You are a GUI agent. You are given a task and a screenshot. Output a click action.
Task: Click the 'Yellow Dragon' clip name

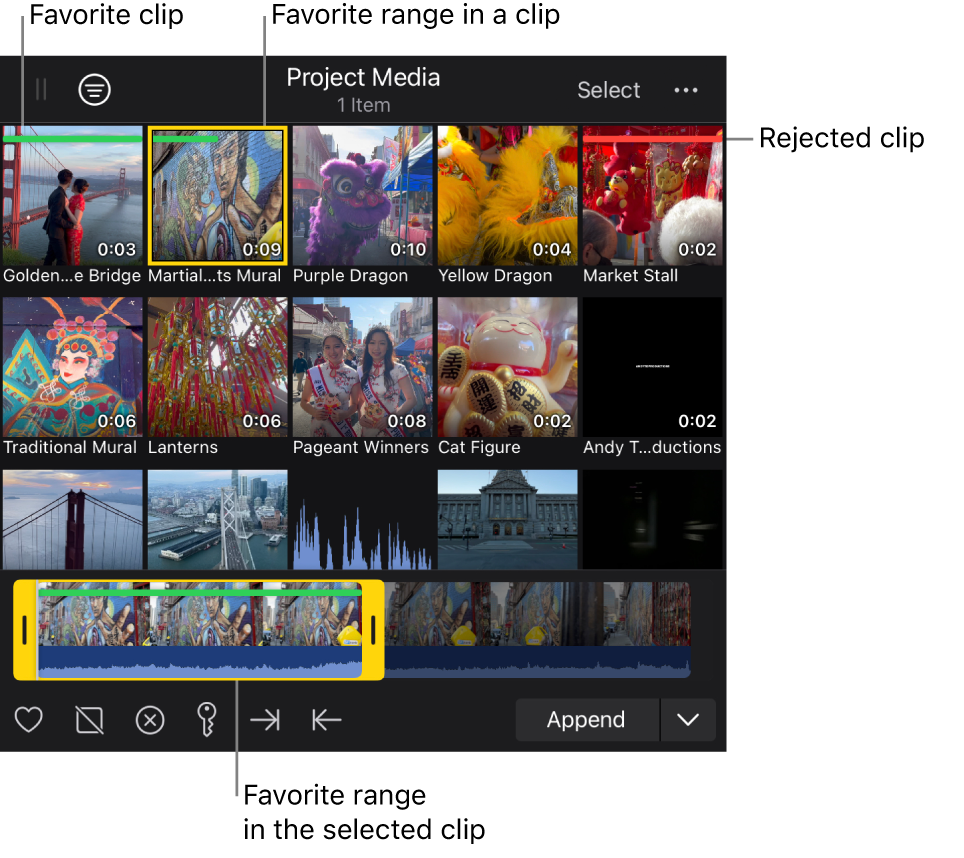pyautogui.click(x=496, y=275)
